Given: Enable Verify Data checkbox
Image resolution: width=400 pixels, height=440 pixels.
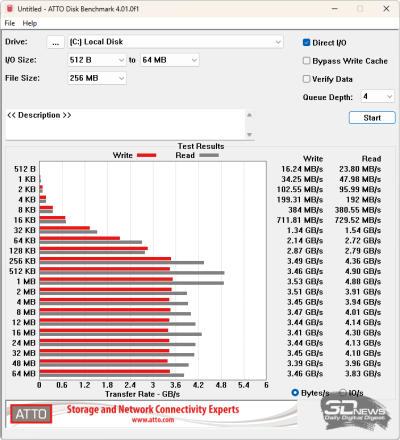Looking at the screenshot, I should click(306, 79).
